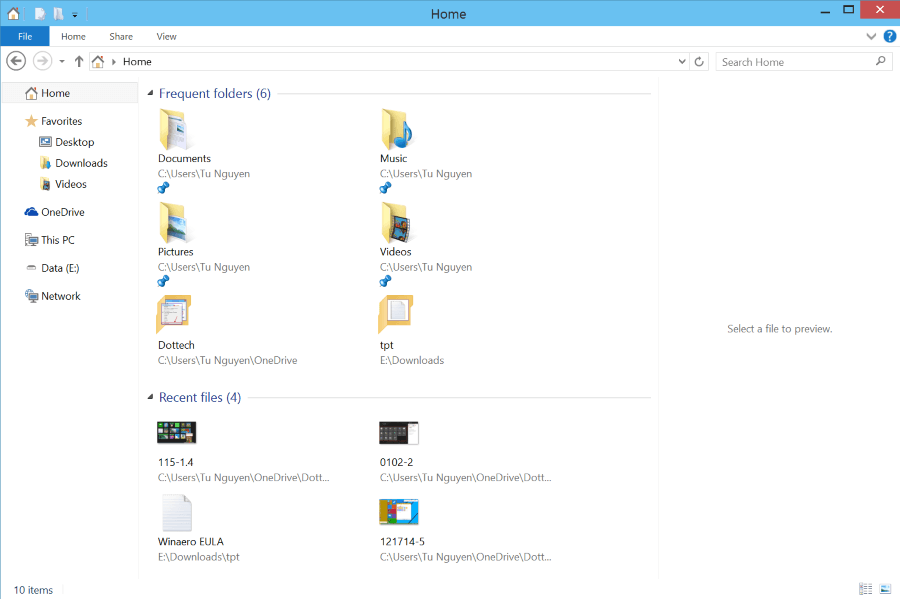900x599 pixels.
Task: Go back with the Back arrow
Action: click(16, 61)
